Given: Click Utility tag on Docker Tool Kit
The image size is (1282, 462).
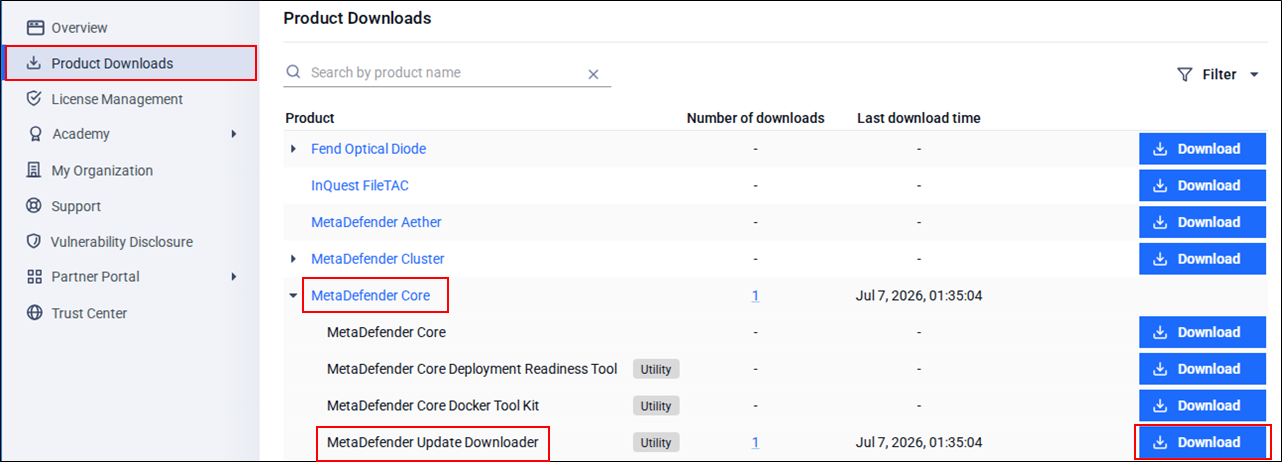Looking at the screenshot, I should 656,406.
